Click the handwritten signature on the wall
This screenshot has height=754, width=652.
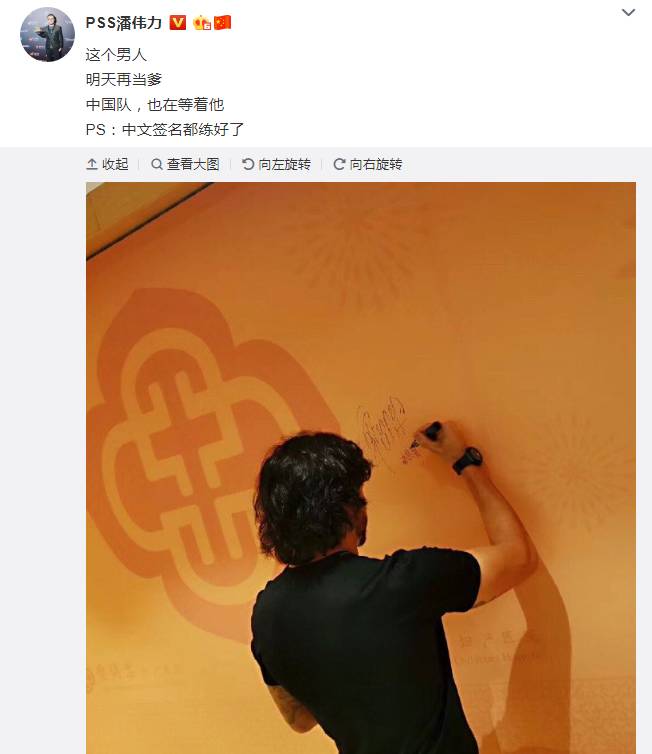[384, 428]
